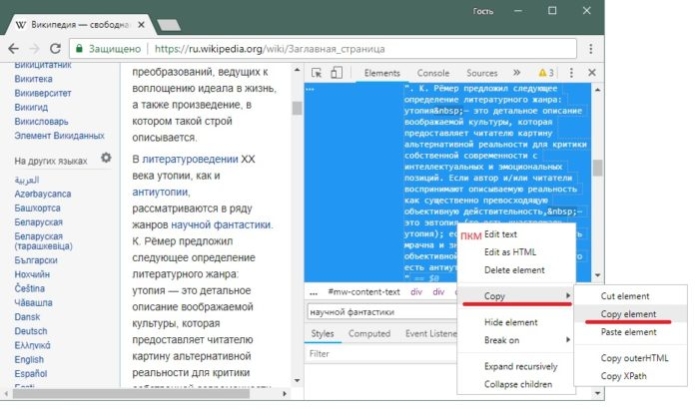This screenshot has height=418, width=699.
Task: Switch to Čeština language
Action: (x=29, y=288)
